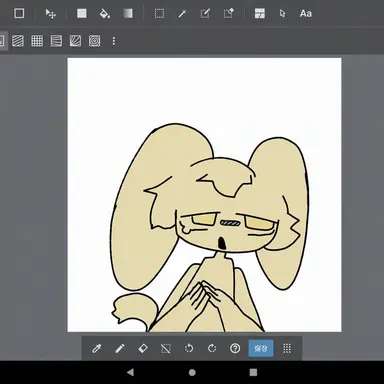Open the help question mark
The width and height of the screenshot is (384, 384).
click(235, 349)
